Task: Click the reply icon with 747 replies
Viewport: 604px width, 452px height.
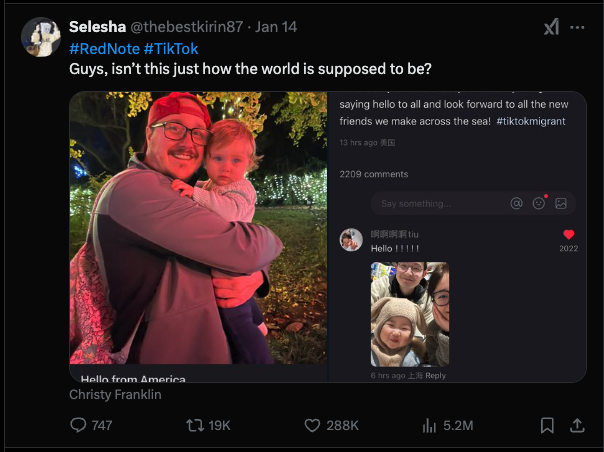Action: 78,425
